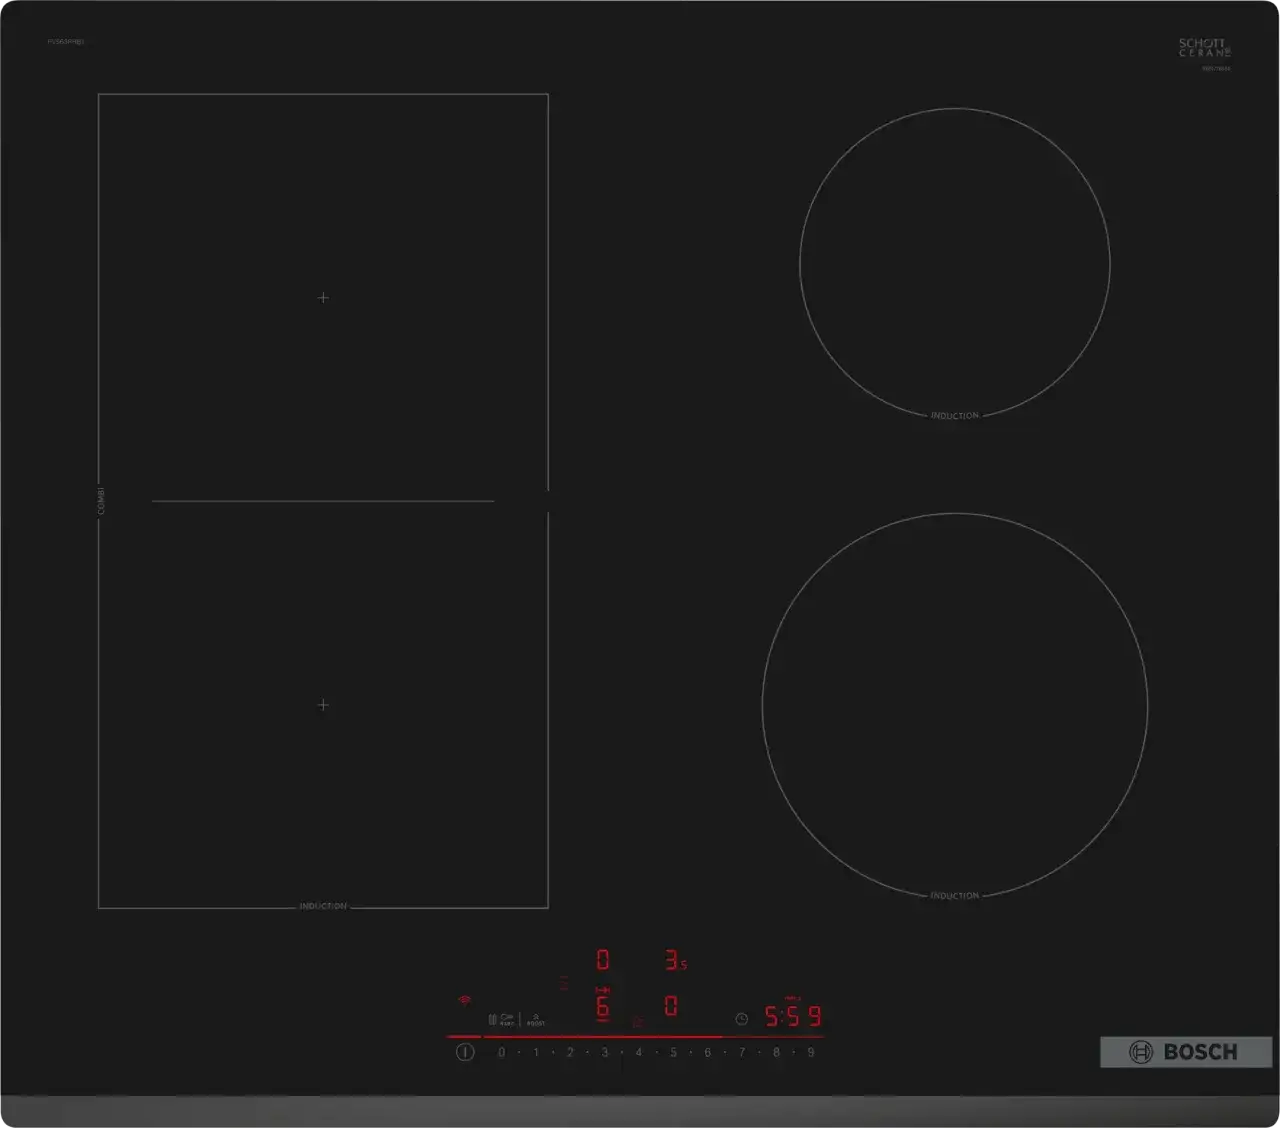
Task: Choose power level 5 on the scale
Action: (x=673, y=1052)
